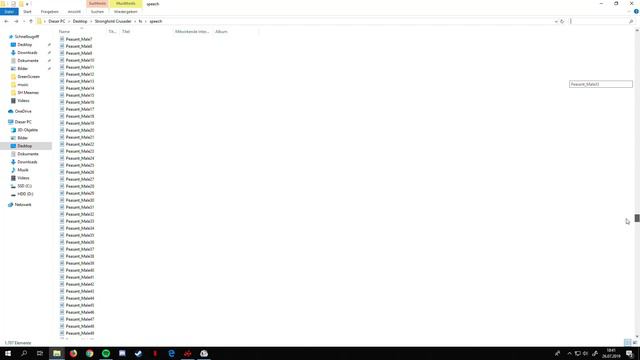Launch Chrome from the taskbar
This screenshot has height=360, width=640.
(89, 353)
